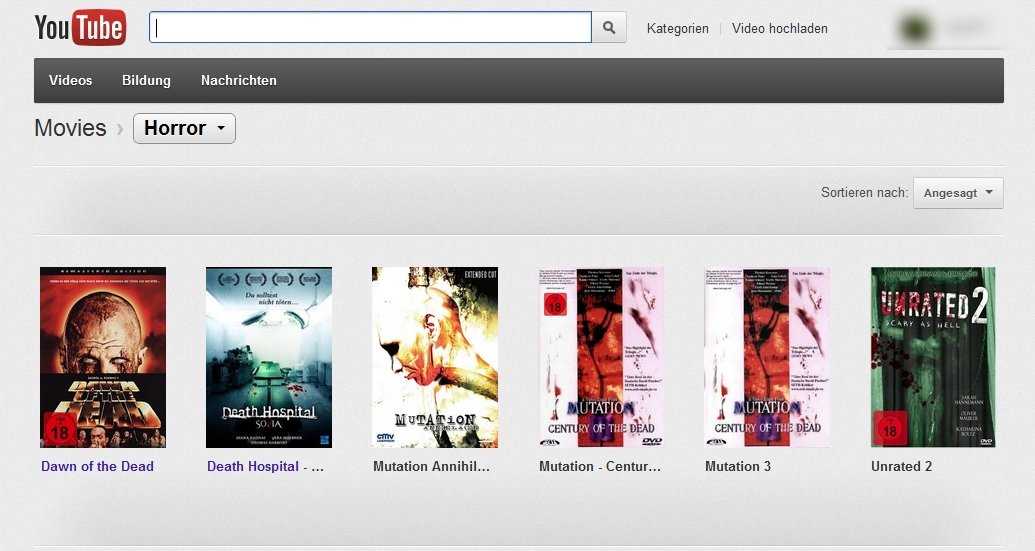Open the Death Hospital poster

(x=269, y=358)
